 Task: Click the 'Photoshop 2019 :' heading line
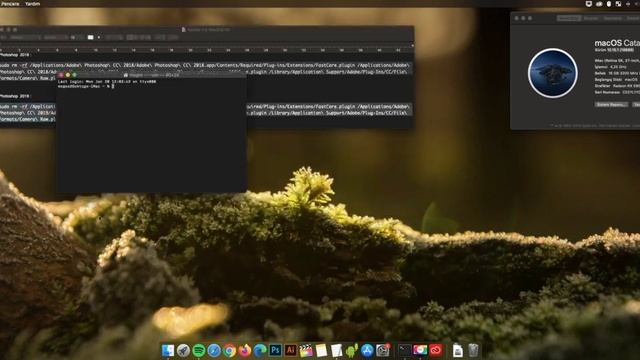click(15, 96)
